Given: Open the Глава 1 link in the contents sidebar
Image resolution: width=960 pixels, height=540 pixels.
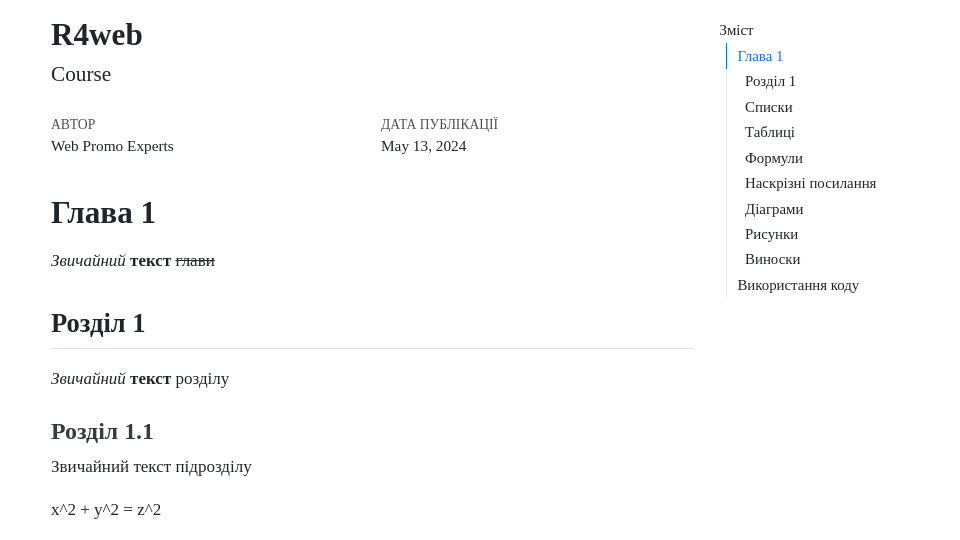Looking at the screenshot, I should (760, 56).
